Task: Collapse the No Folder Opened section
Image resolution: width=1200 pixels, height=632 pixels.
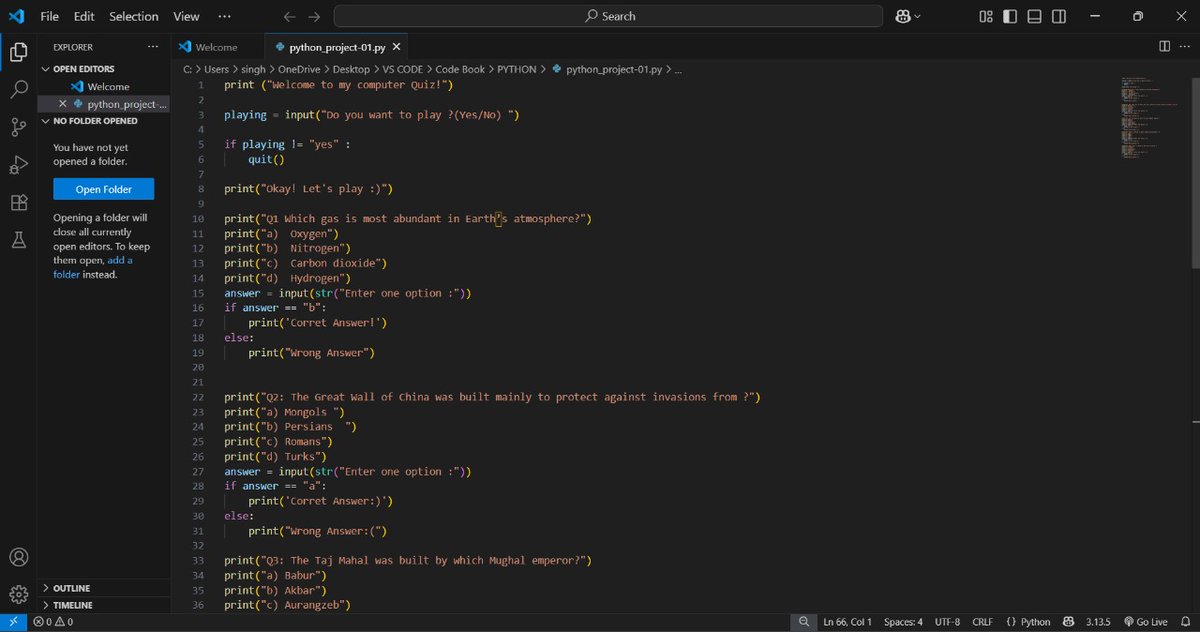Action: (103, 121)
